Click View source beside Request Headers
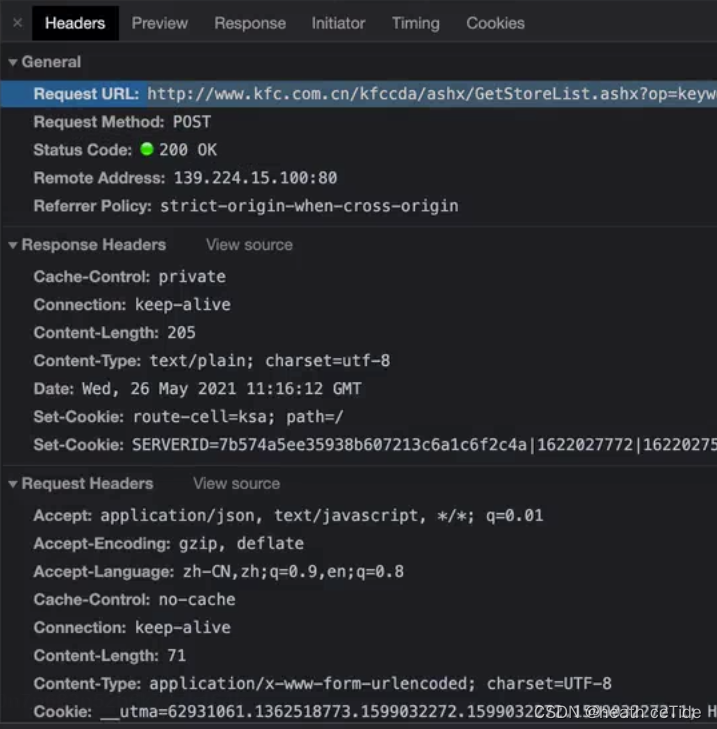The image size is (717, 729). pyautogui.click(x=236, y=484)
